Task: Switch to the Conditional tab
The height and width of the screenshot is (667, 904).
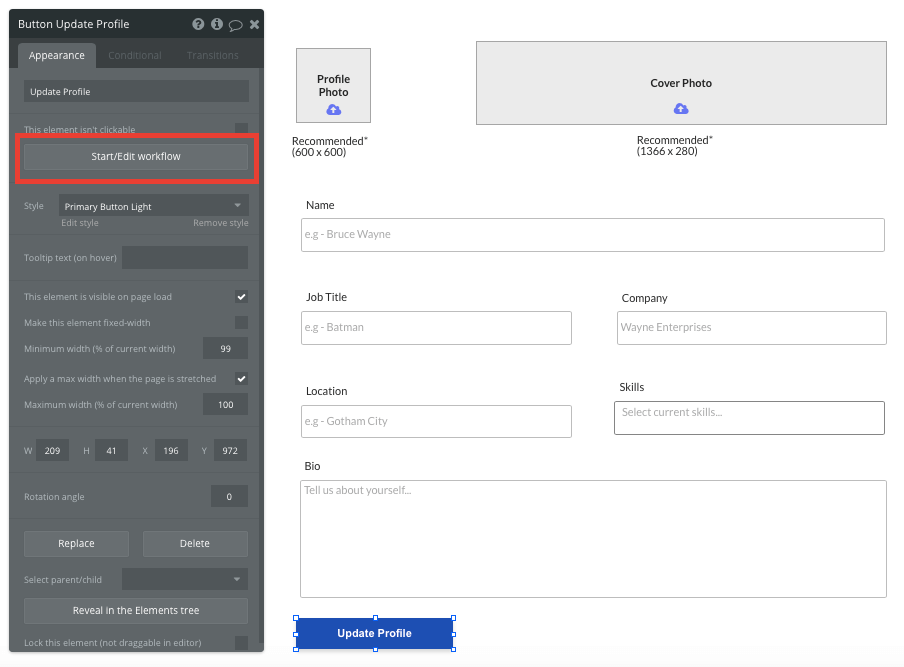Action: click(134, 55)
